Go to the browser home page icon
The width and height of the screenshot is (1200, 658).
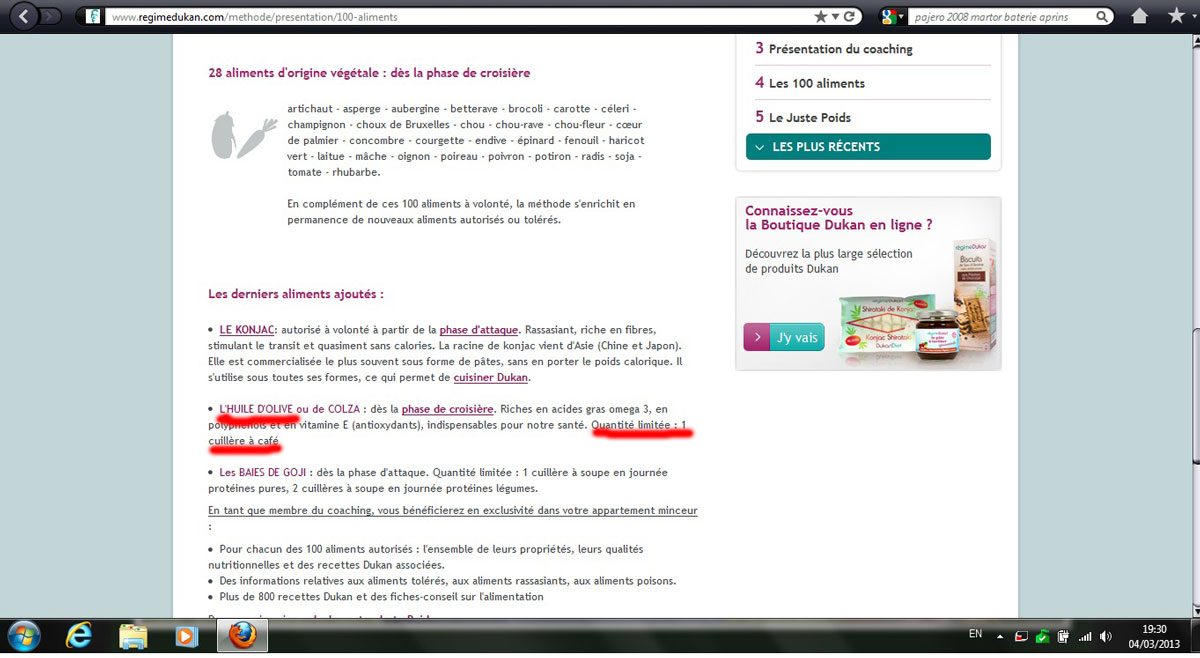coord(1139,17)
